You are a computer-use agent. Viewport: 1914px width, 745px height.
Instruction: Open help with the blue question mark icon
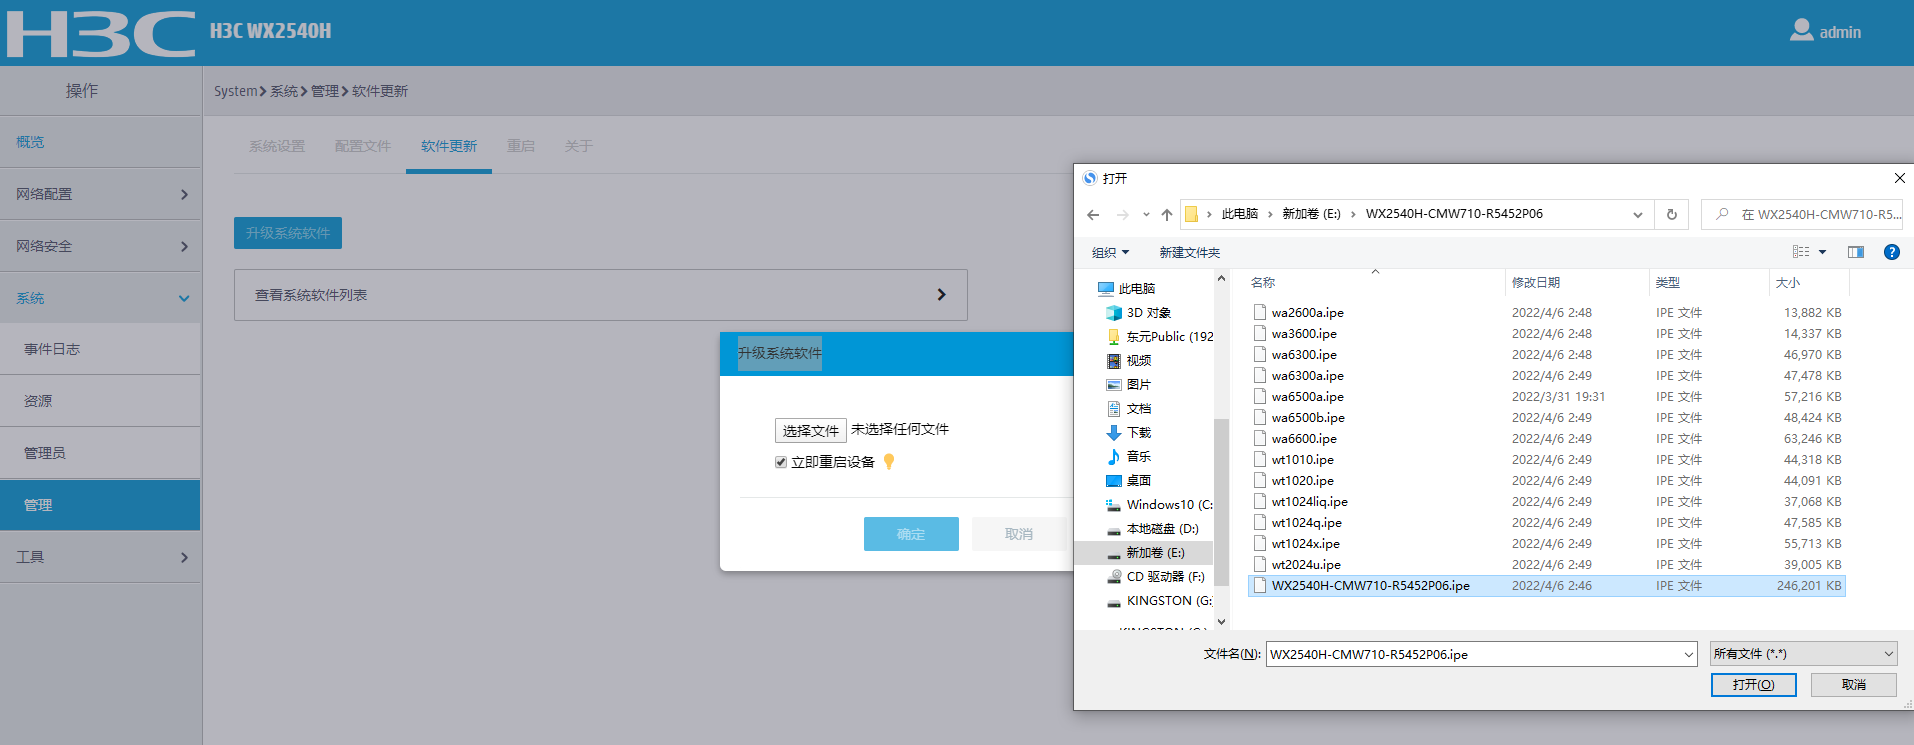[x=1891, y=252]
